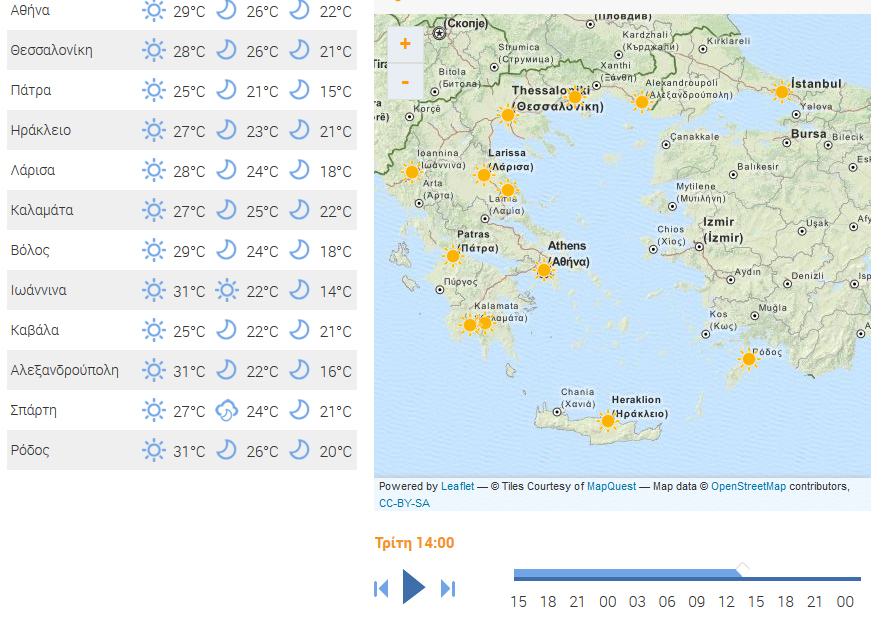Click the sun marker over Istanbul
The width and height of the screenshot is (881, 622).
[x=782, y=92]
